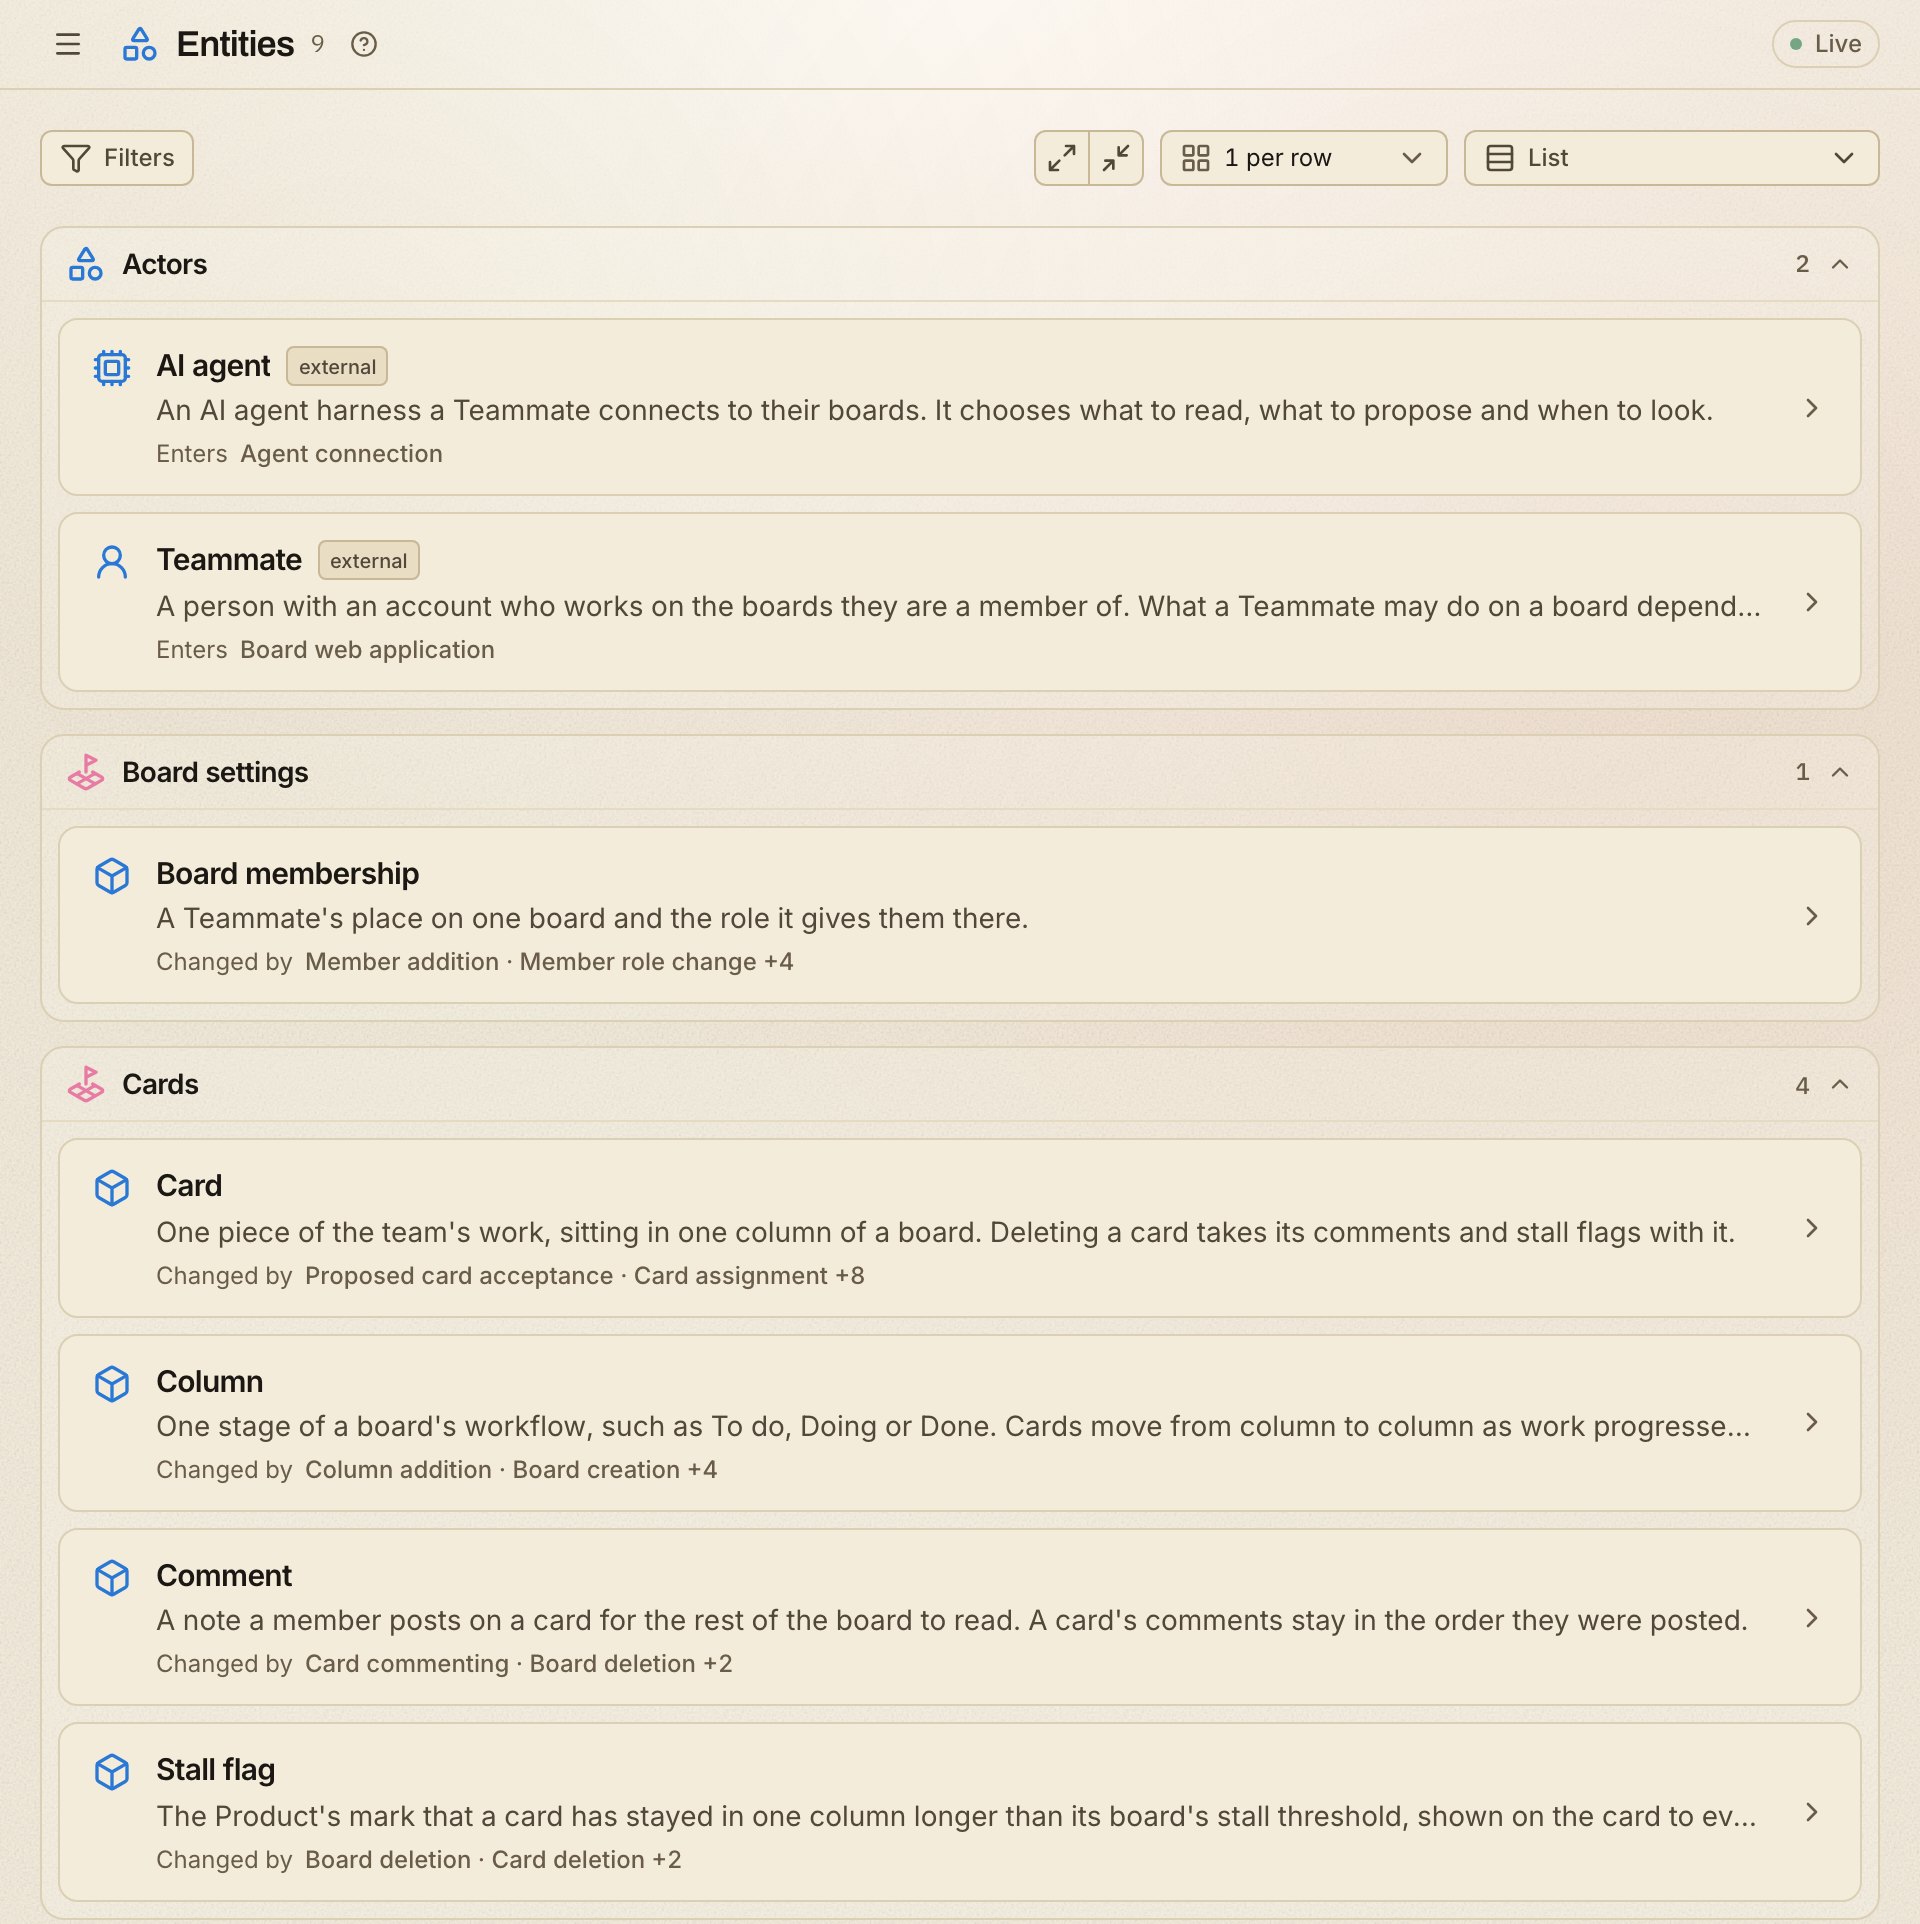
Task: Follow the Agent connection link
Action: 341,454
